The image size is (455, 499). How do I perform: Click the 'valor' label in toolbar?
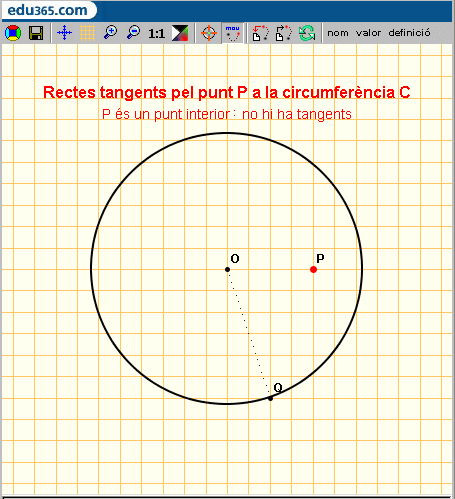point(368,33)
